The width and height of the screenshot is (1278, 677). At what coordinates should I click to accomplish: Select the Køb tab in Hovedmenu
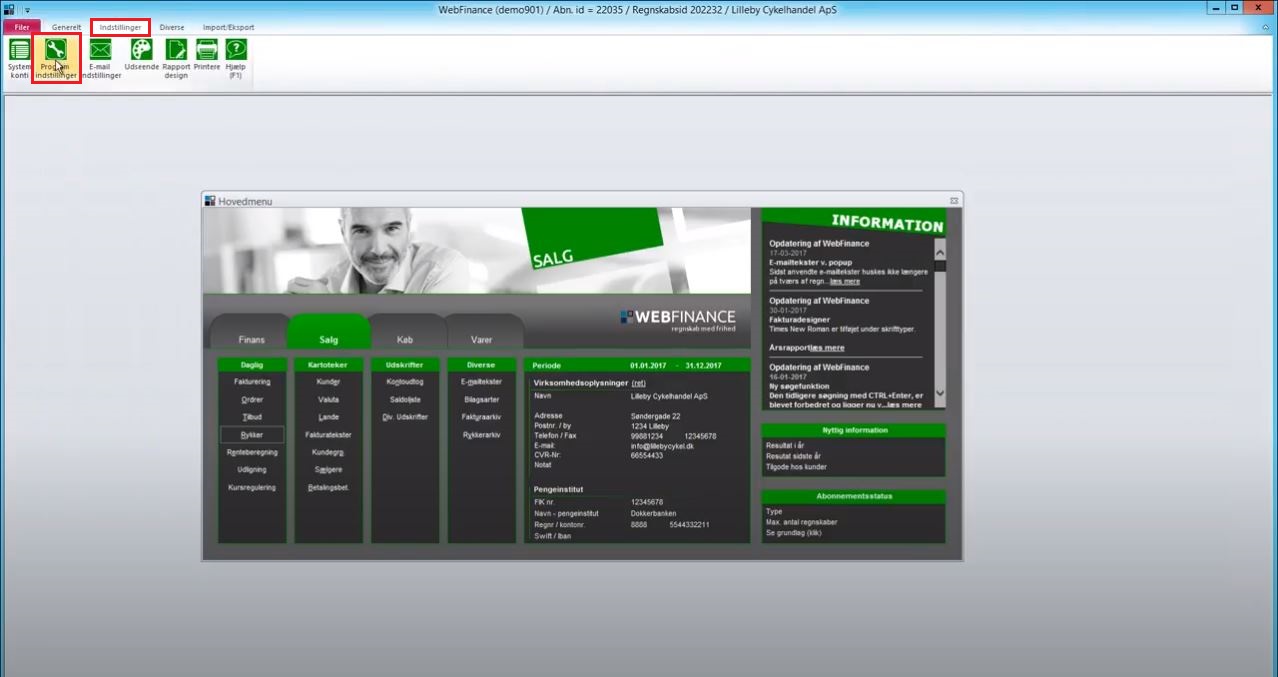tap(405, 339)
